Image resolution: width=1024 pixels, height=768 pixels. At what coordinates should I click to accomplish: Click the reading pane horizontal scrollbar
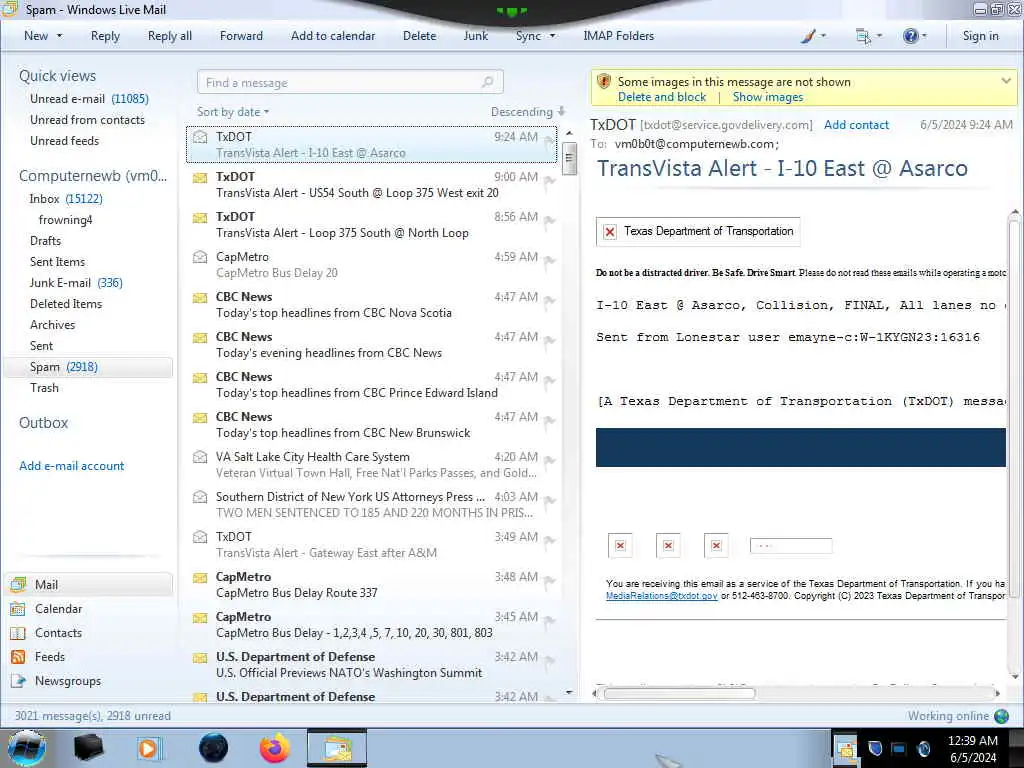[679, 694]
